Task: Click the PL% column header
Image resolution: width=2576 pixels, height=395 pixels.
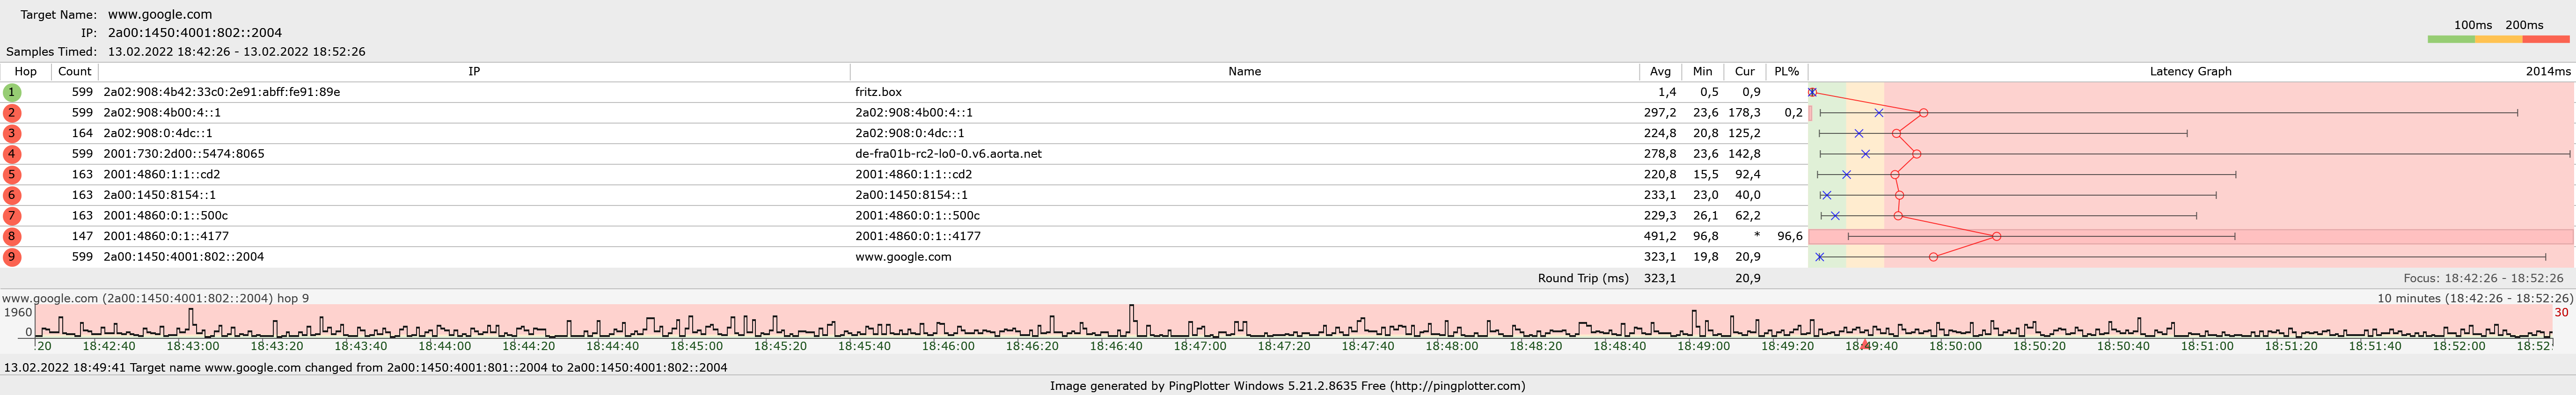Action: coord(1786,72)
